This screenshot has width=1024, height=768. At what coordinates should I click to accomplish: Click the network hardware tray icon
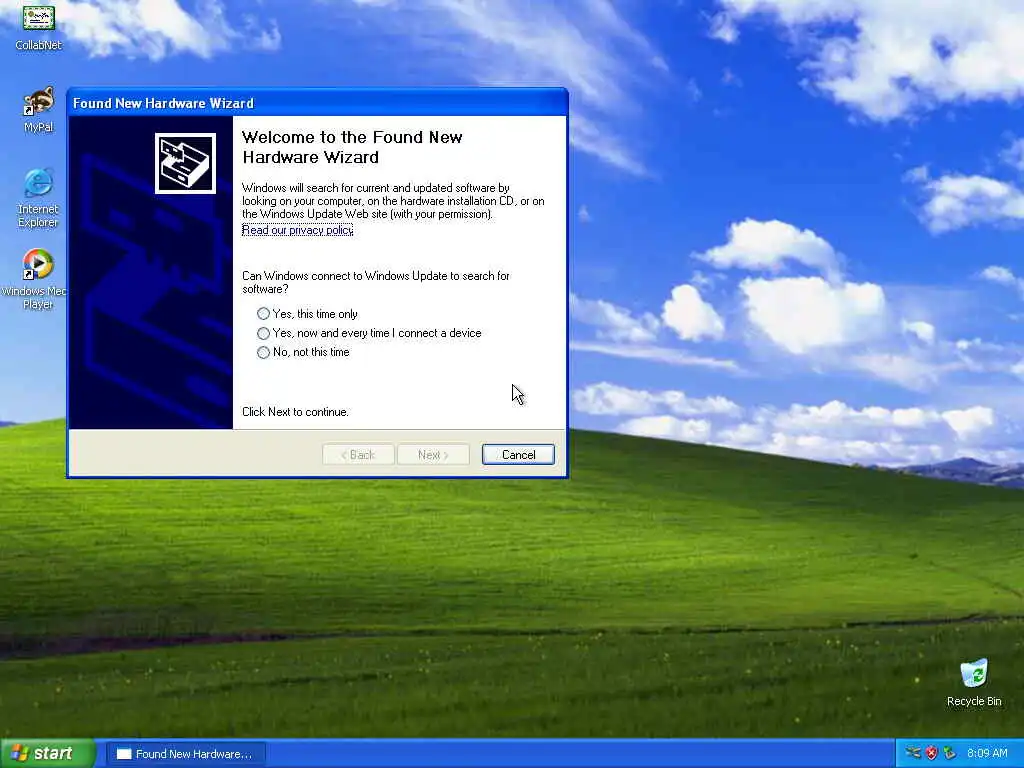(x=913, y=753)
